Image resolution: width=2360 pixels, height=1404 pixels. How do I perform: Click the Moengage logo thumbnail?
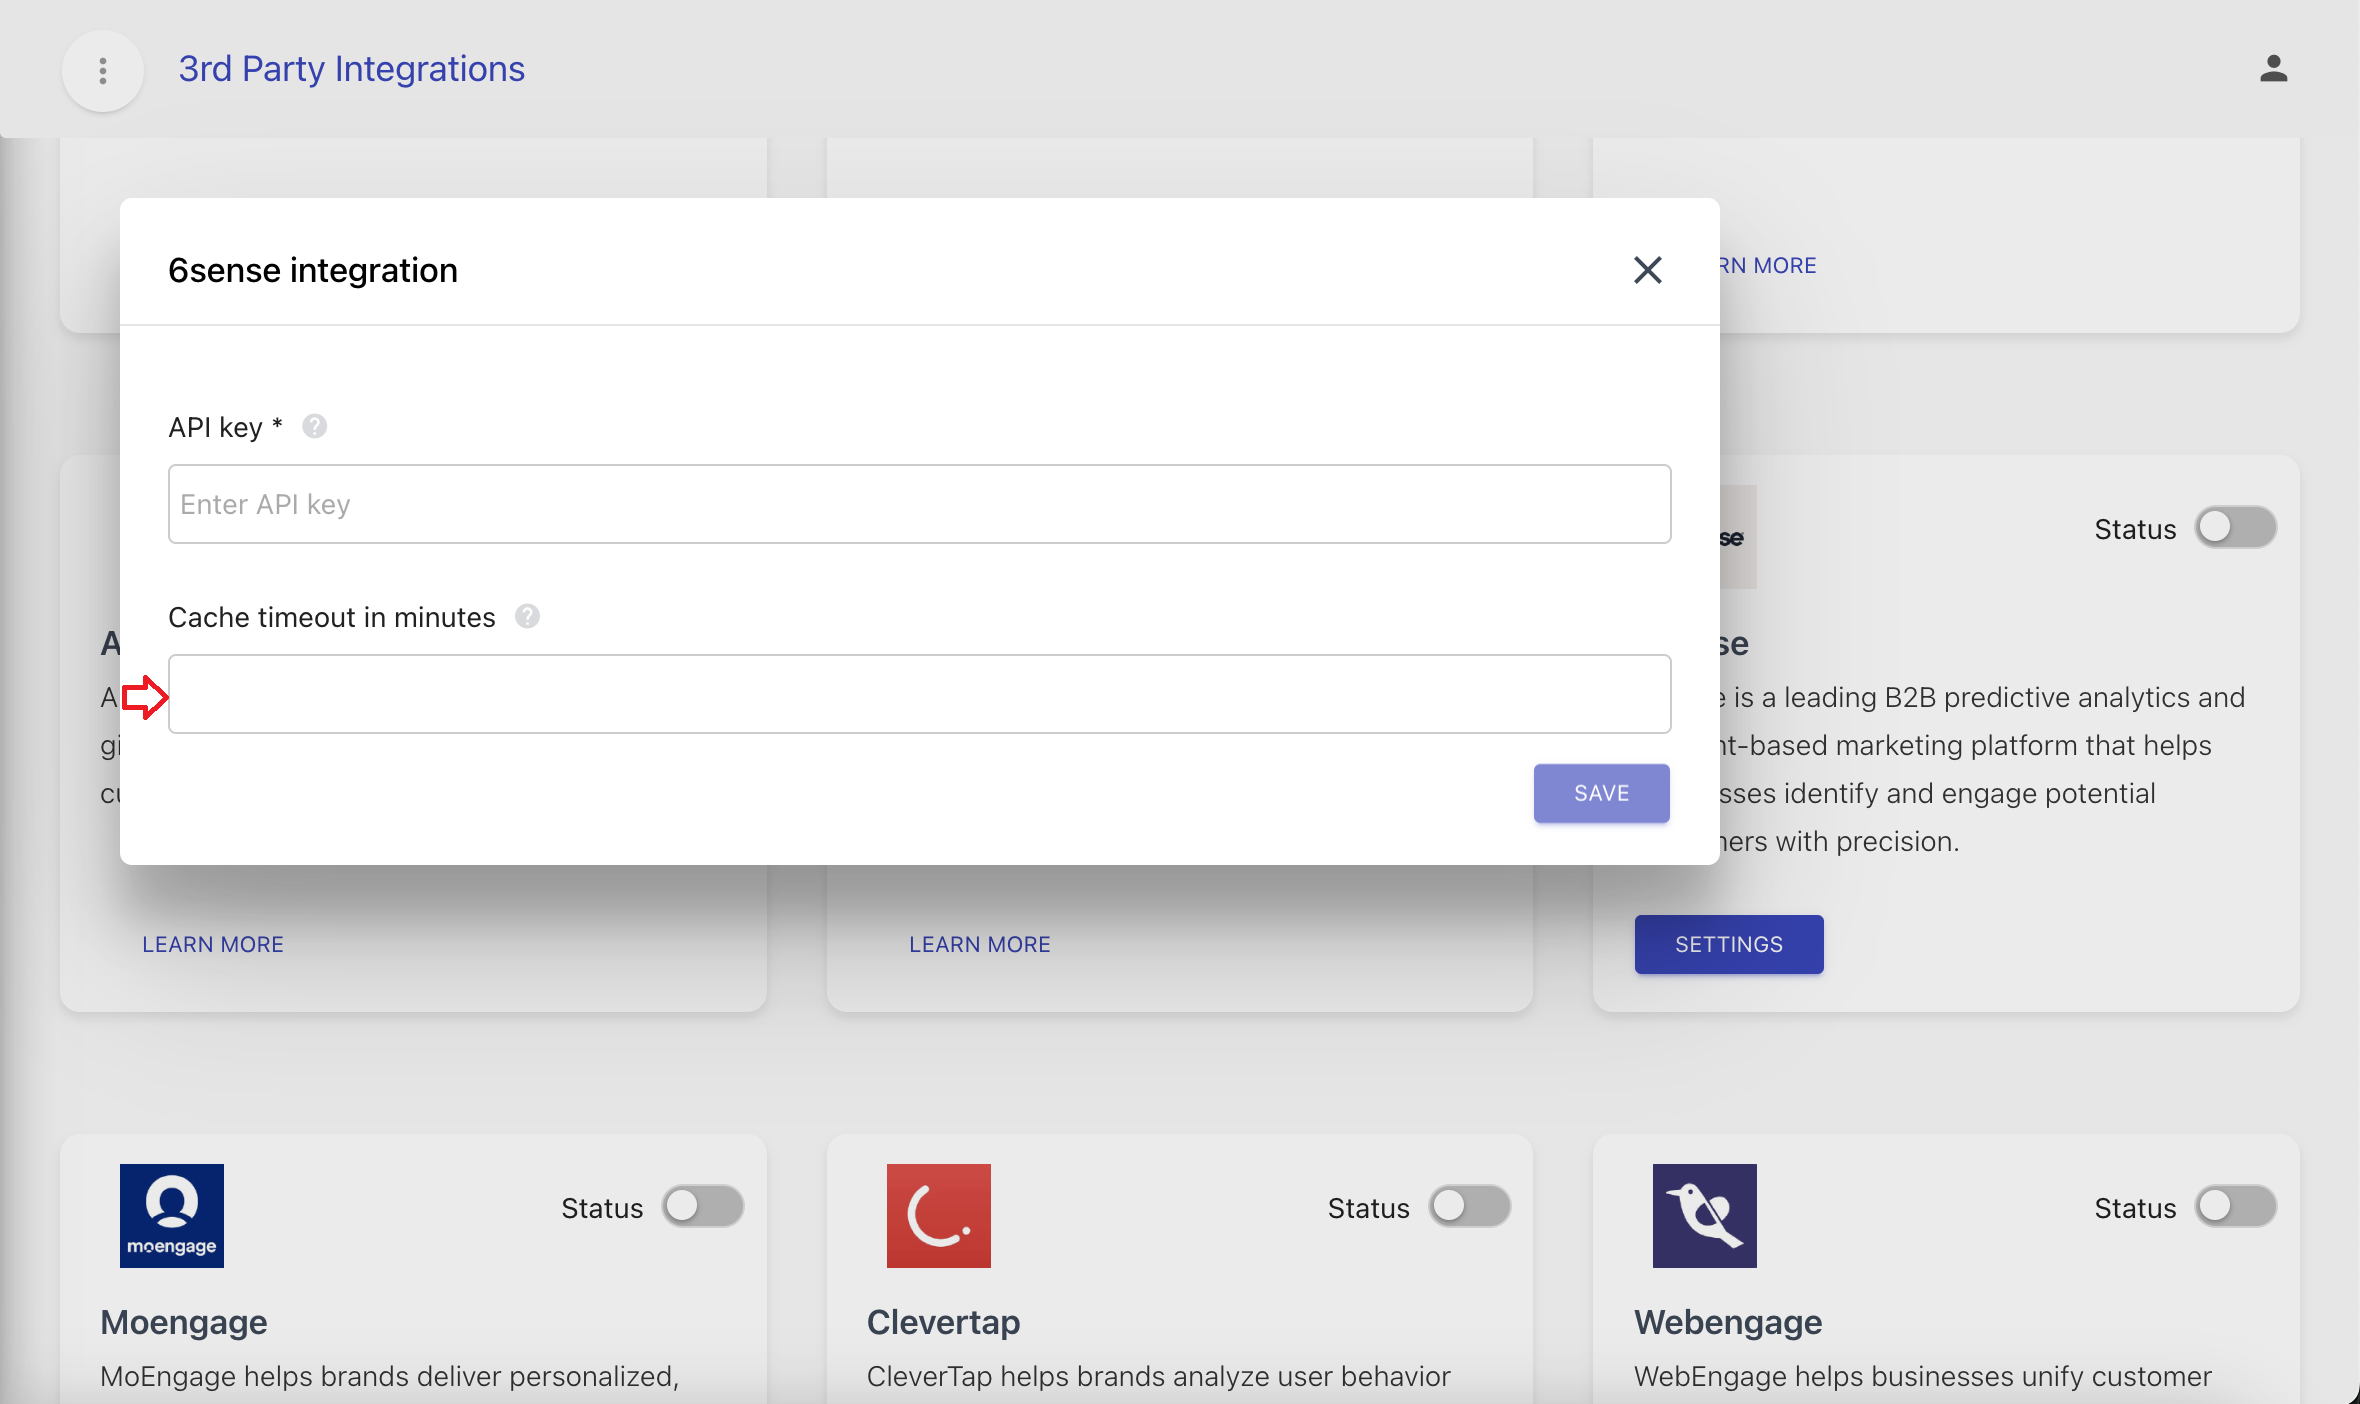[x=172, y=1215]
